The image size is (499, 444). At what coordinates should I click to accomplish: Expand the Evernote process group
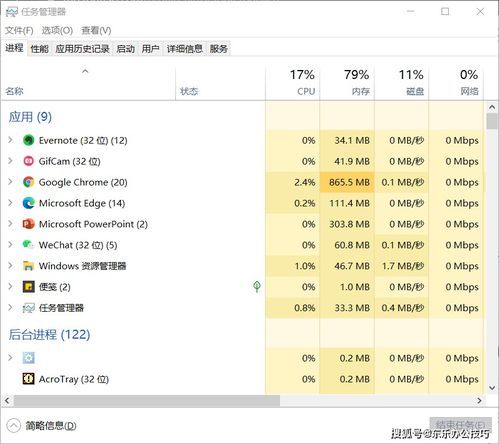click(x=10, y=140)
